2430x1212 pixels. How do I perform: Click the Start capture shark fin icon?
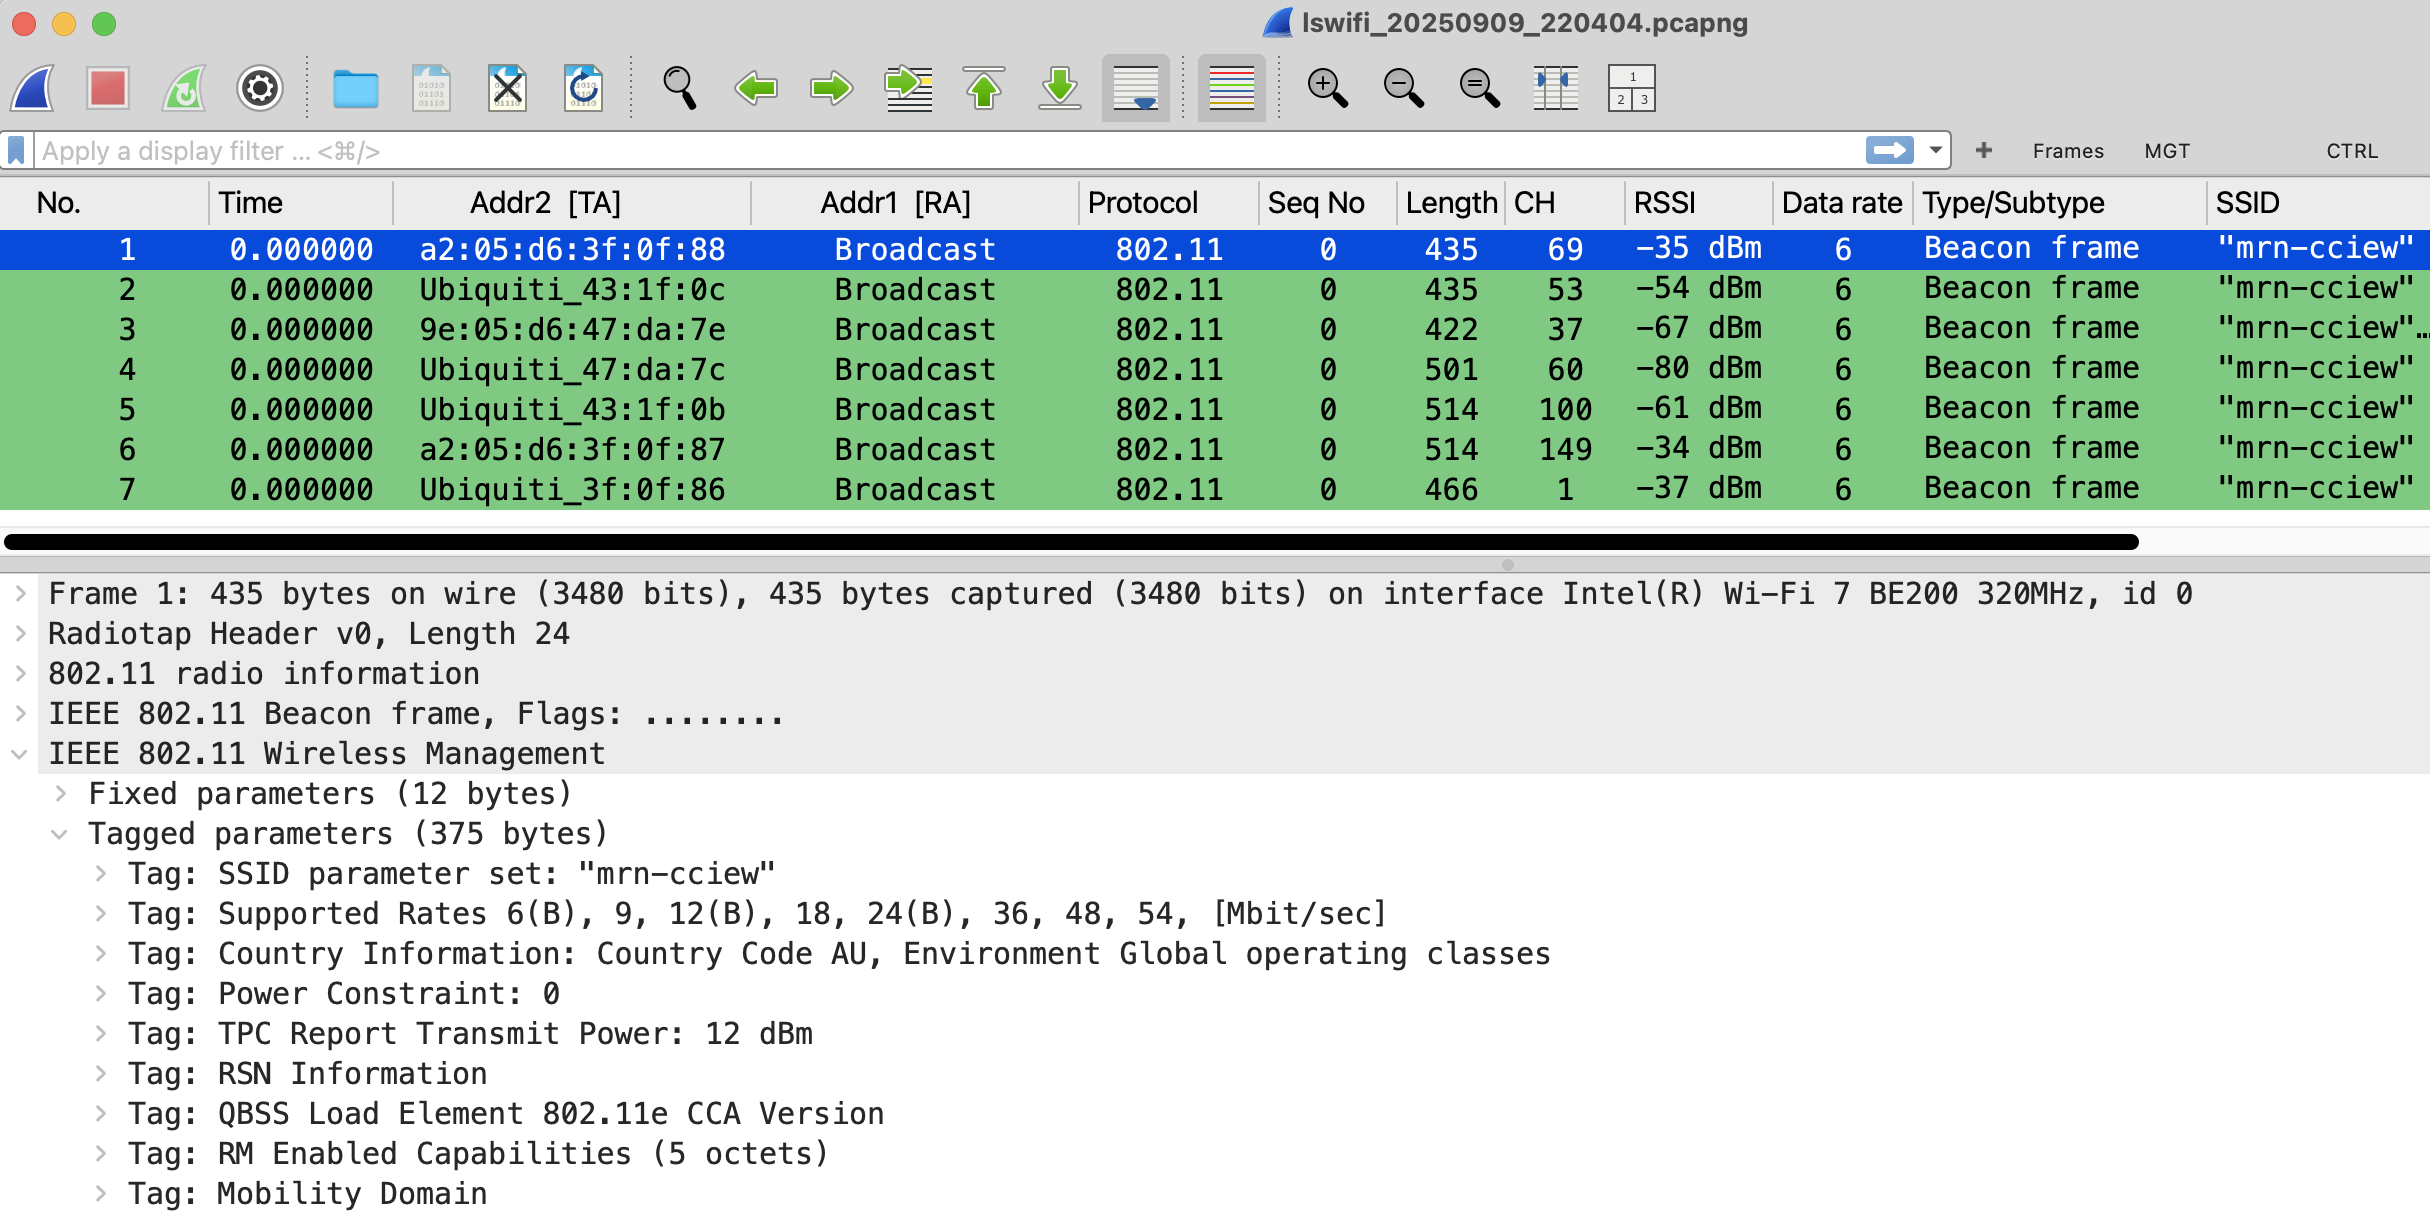(33, 89)
